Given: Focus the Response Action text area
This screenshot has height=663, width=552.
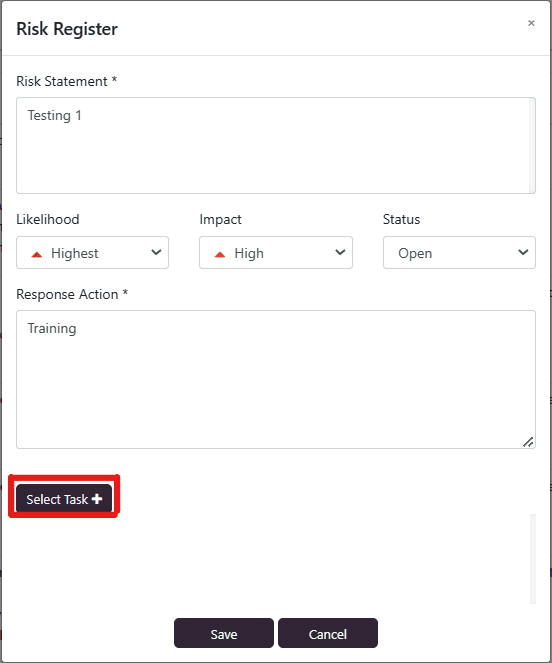Looking at the screenshot, I should tap(276, 379).
